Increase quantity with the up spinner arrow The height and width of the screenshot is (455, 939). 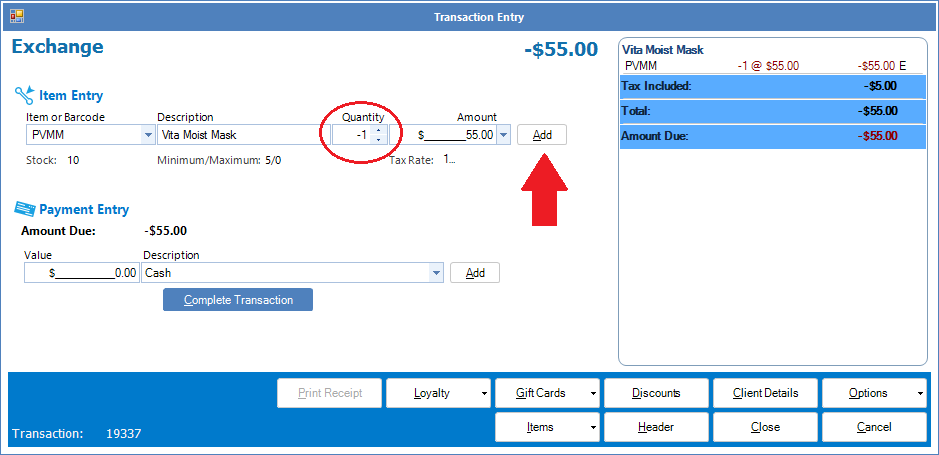coord(378,129)
